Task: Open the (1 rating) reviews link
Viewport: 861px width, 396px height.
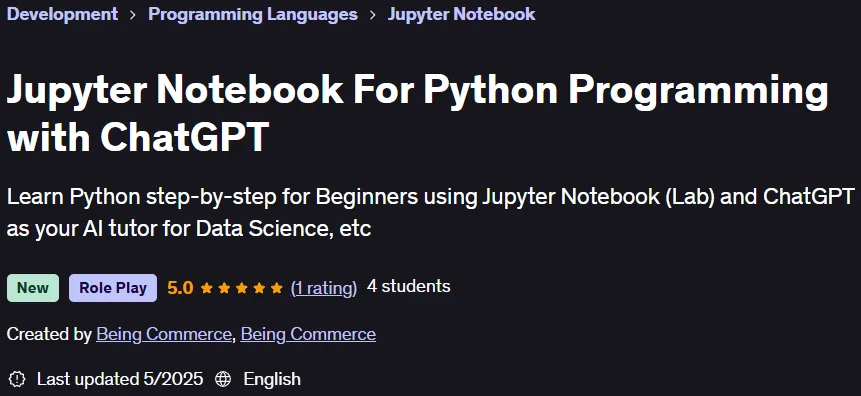Action: [x=323, y=288]
